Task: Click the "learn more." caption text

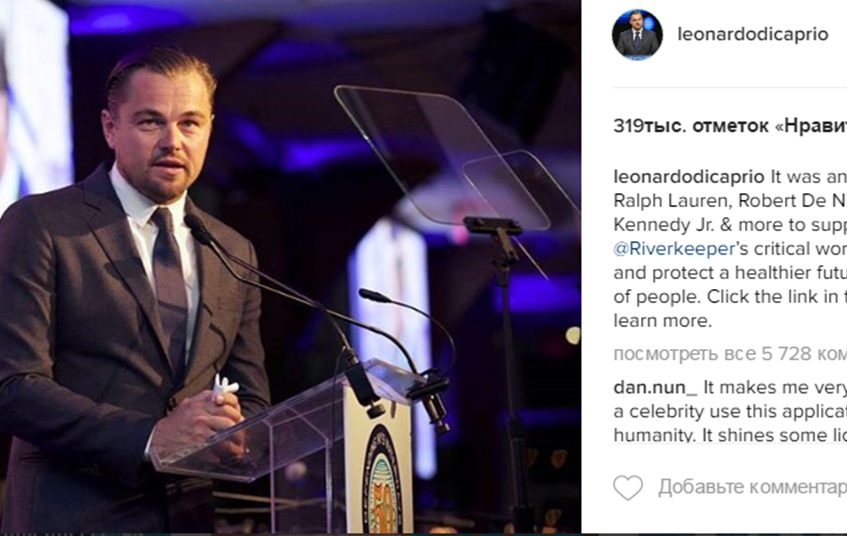Action: click(x=663, y=320)
